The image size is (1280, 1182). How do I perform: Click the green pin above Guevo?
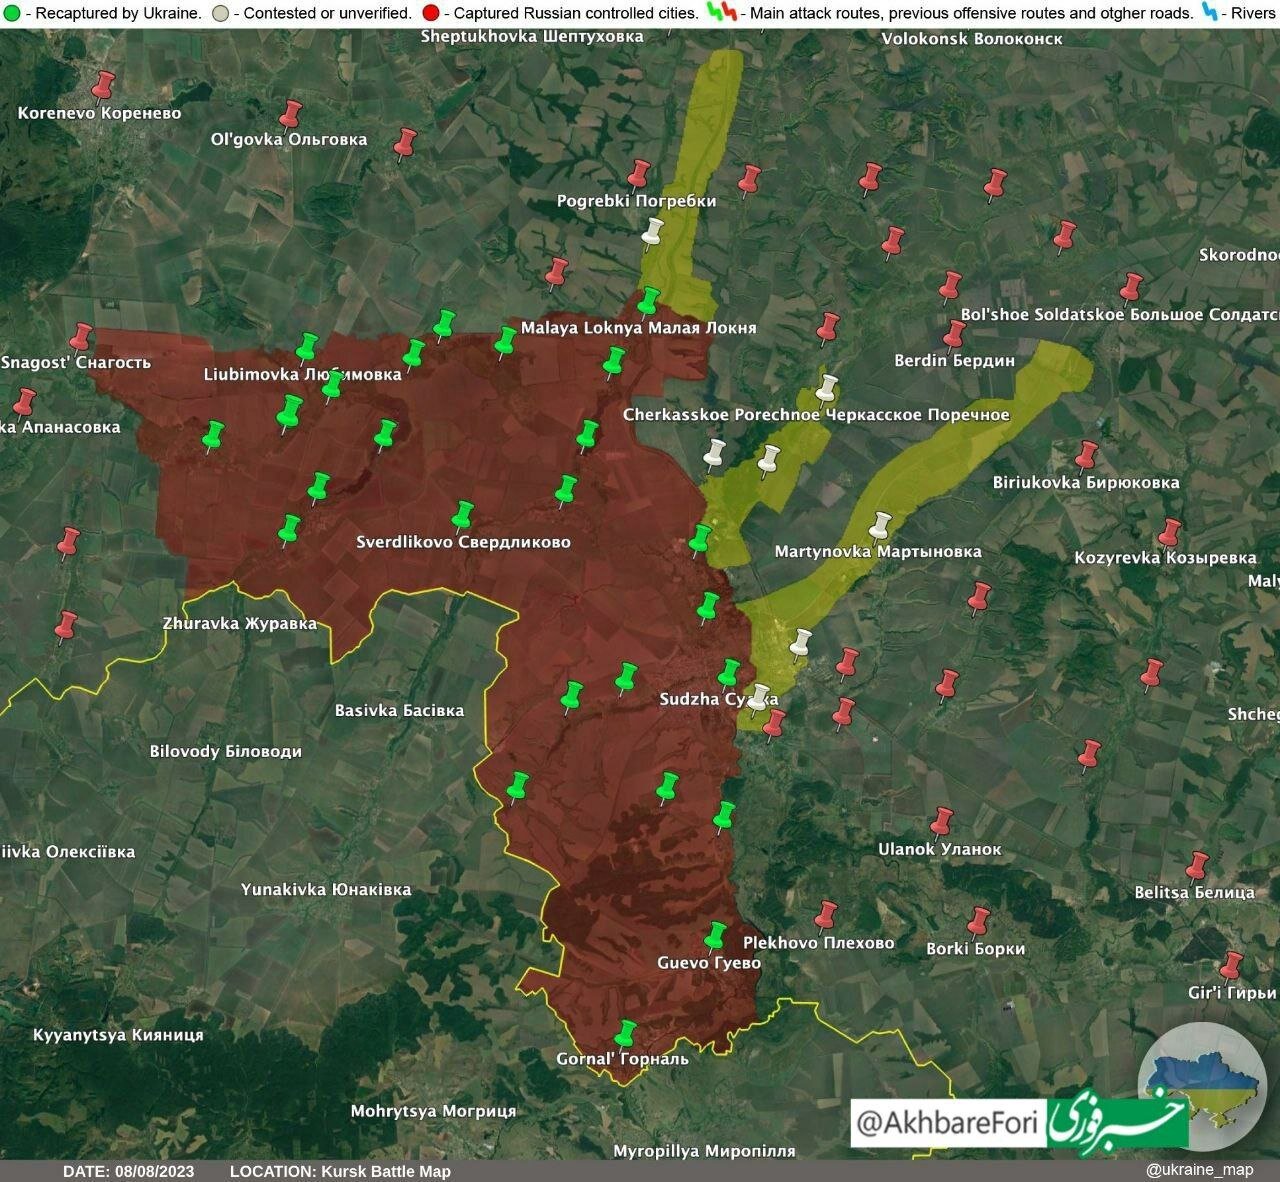tap(715, 935)
